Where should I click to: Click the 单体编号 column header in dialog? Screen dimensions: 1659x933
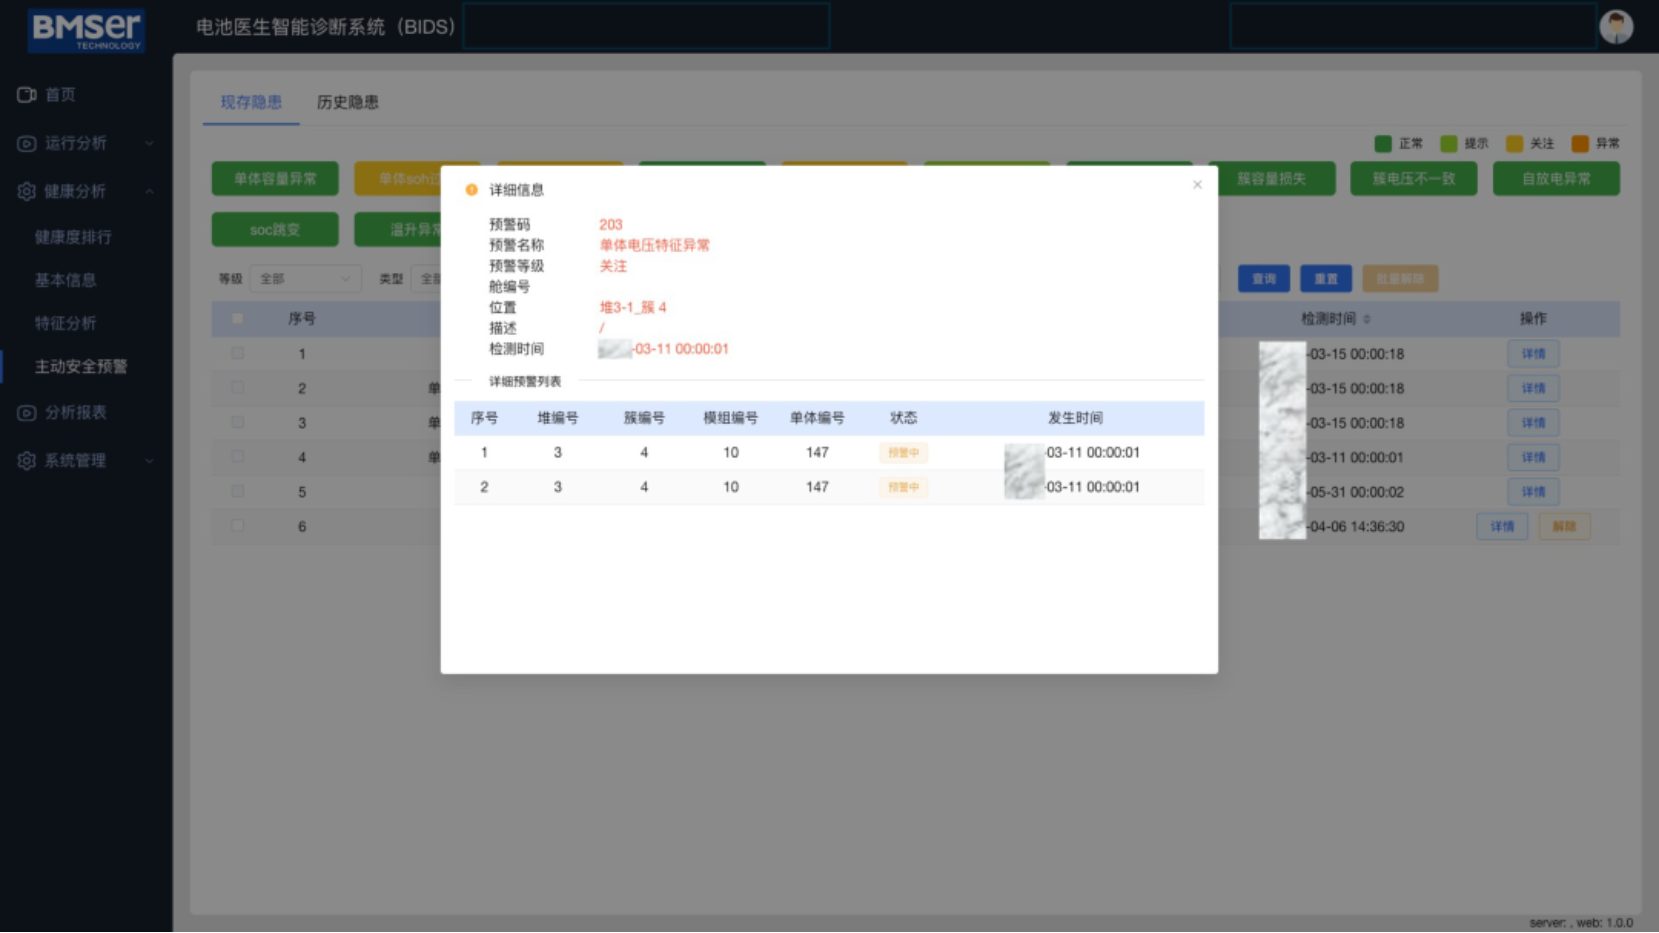817,418
